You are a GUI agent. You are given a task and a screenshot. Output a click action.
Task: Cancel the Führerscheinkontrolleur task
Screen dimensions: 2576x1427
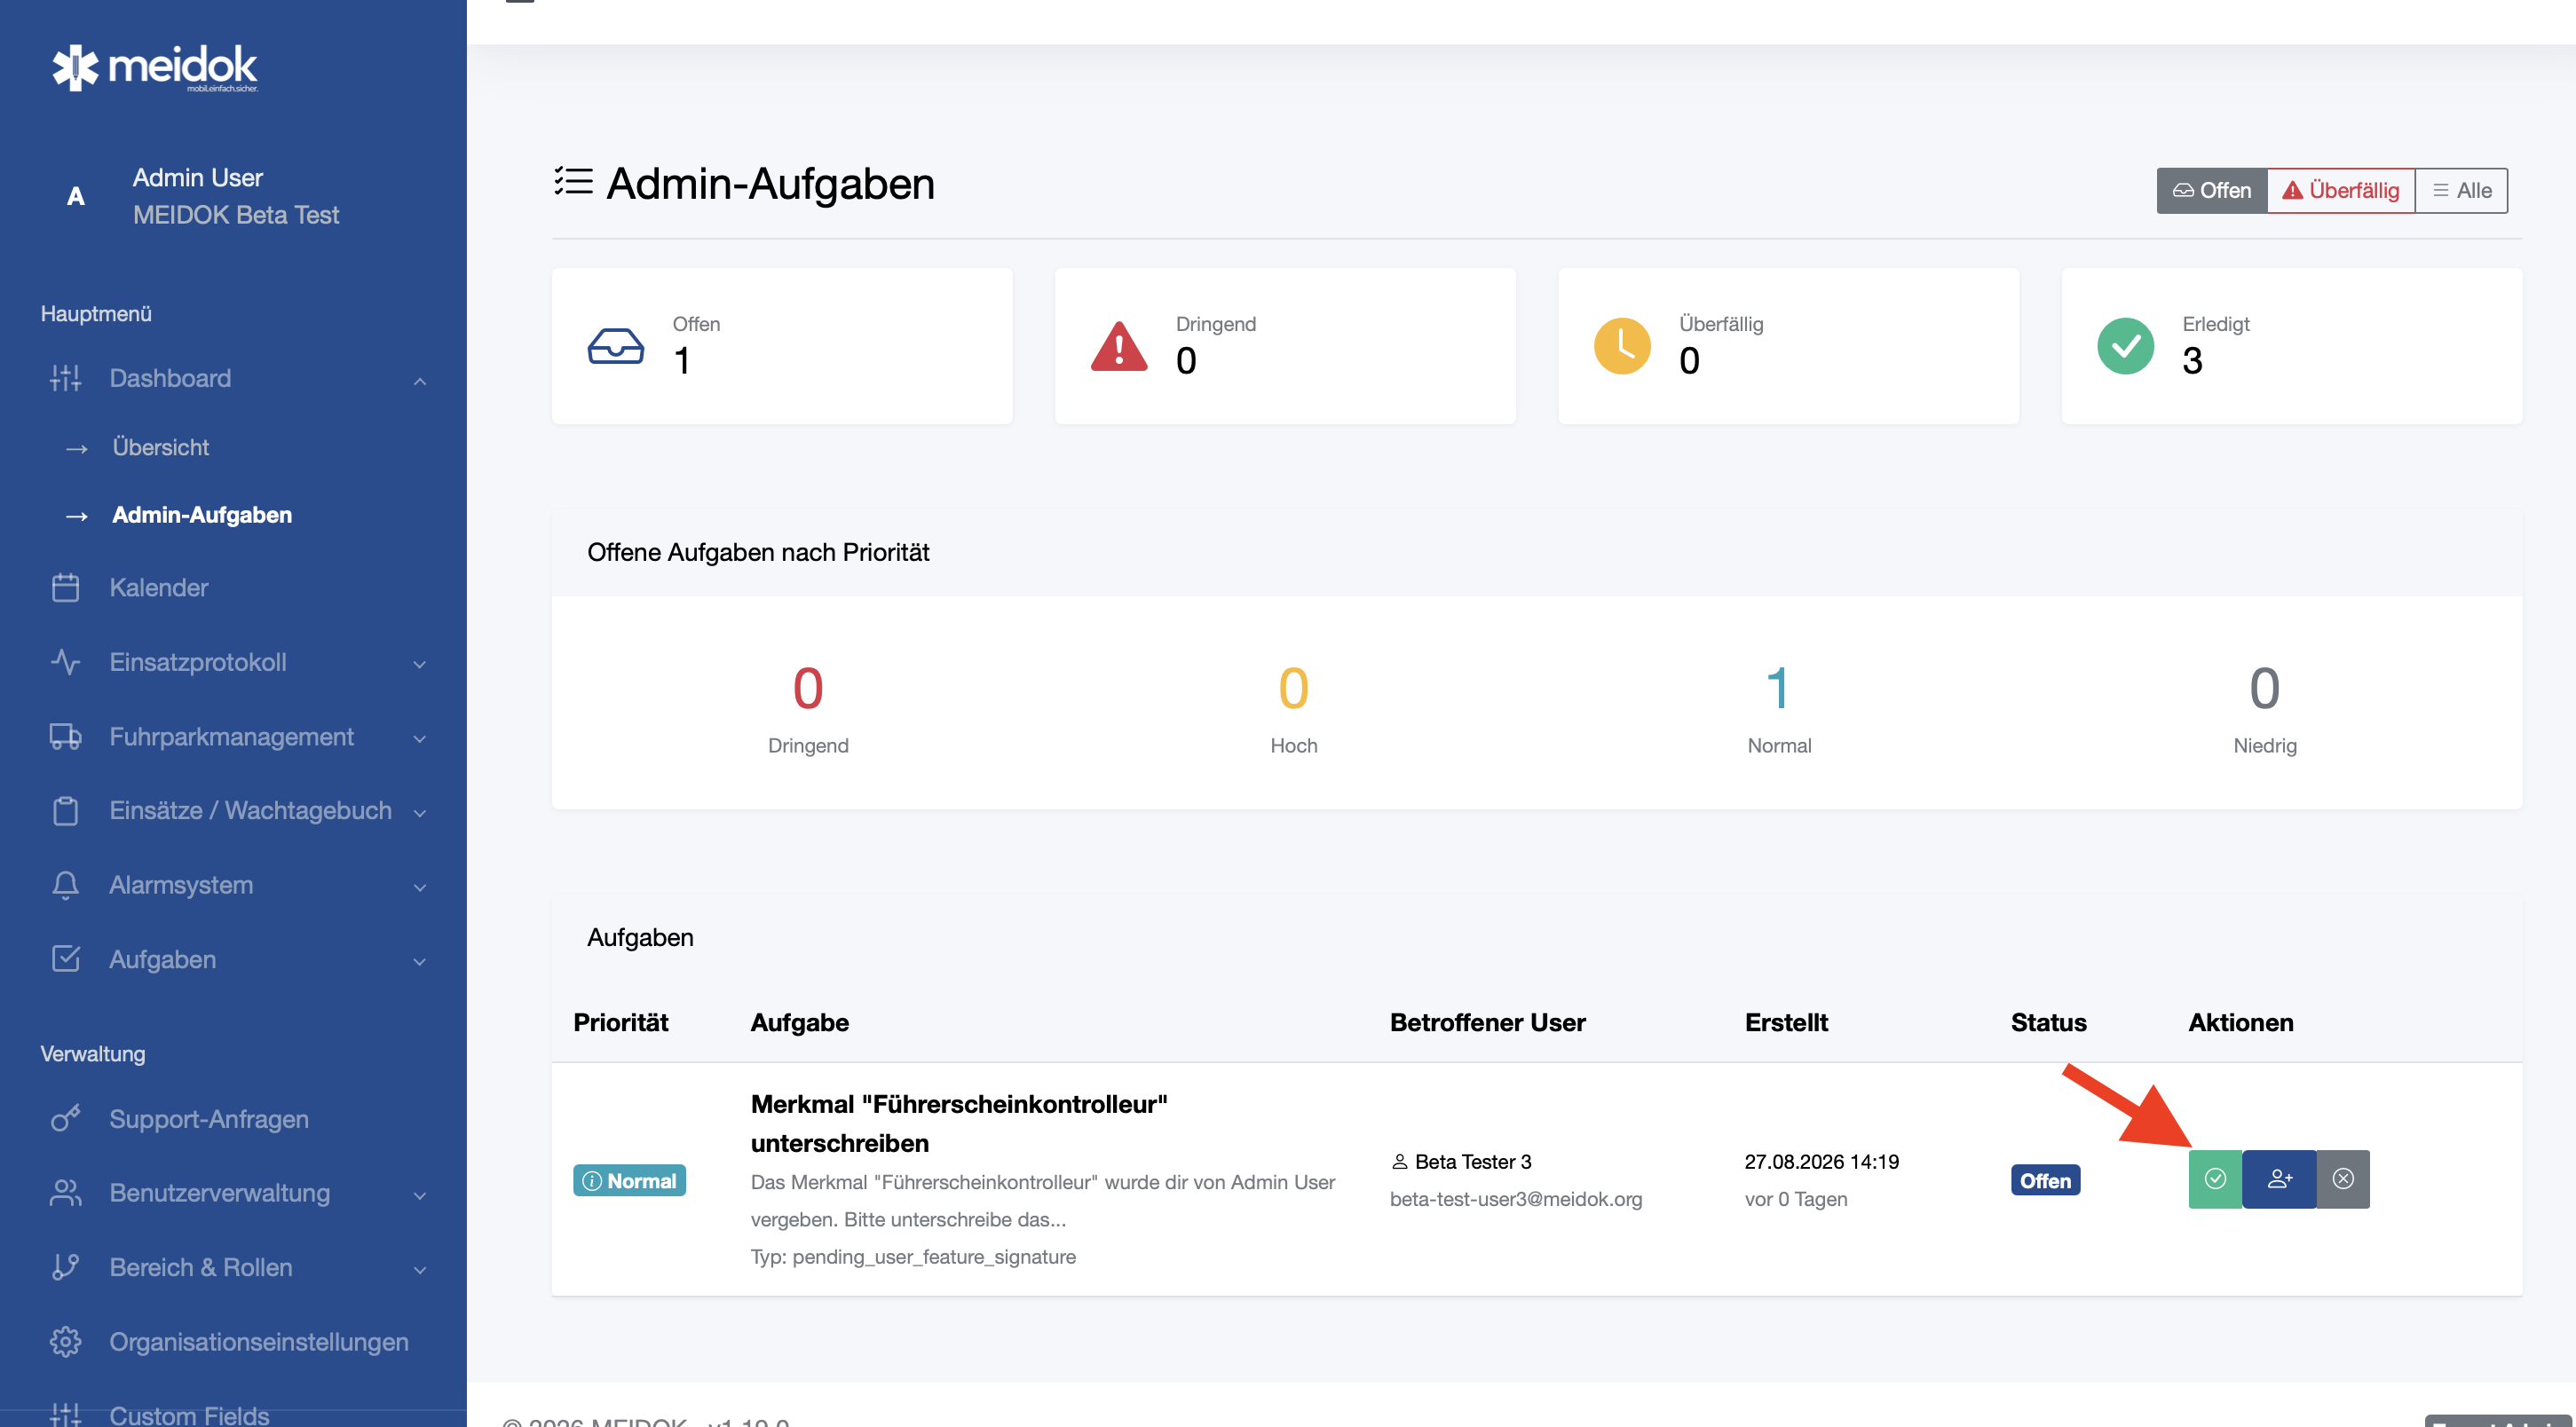tap(2343, 1179)
